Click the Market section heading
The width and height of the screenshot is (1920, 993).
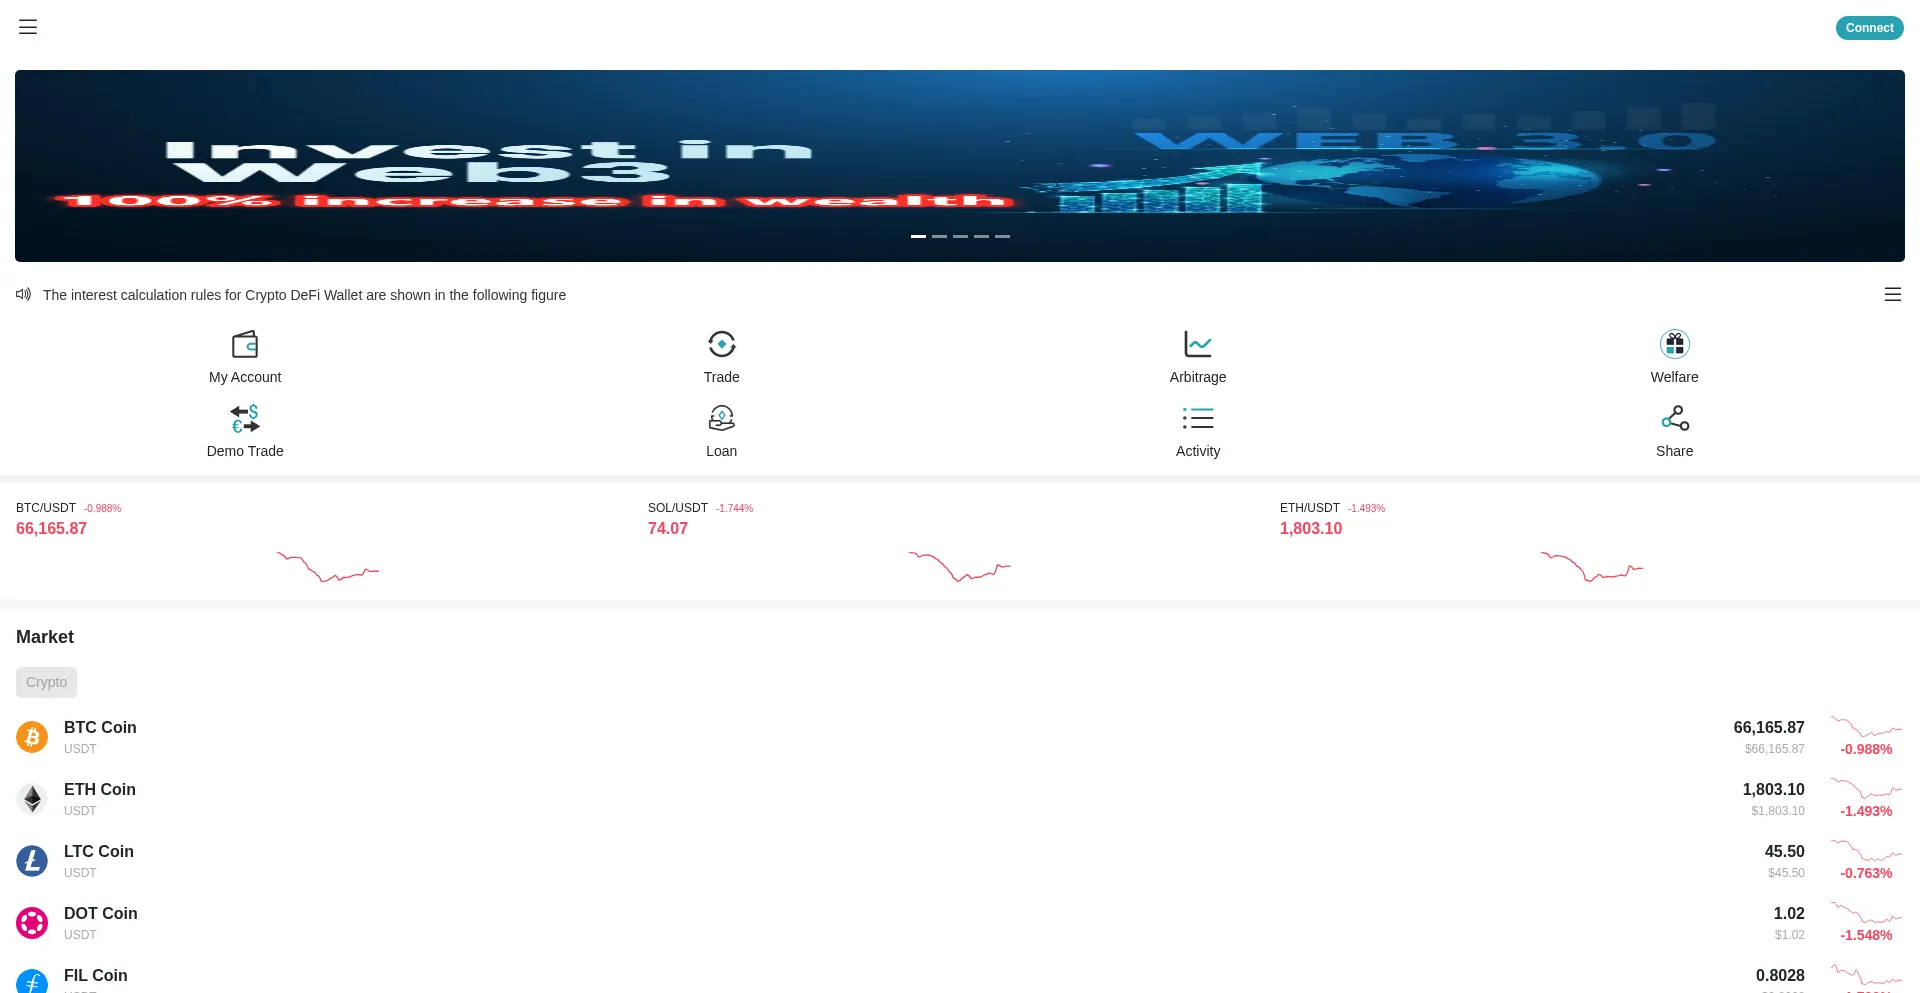click(45, 637)
